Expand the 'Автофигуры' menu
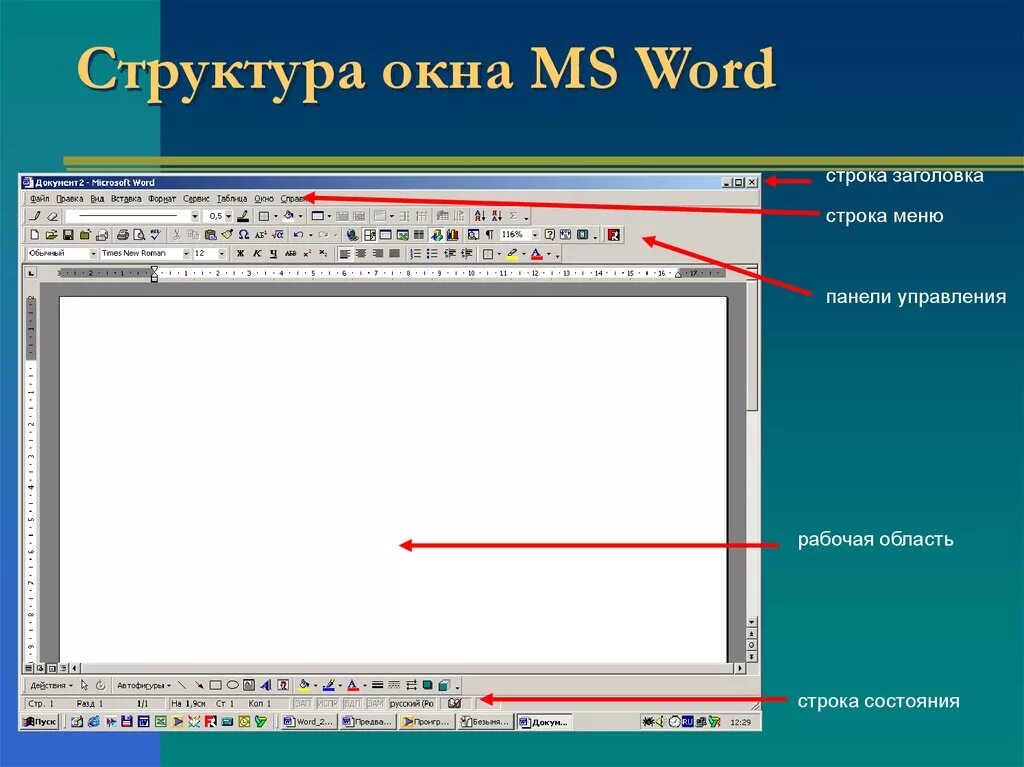The height and width of the screenshot is (767, 1024). click(x=144, y=685)
